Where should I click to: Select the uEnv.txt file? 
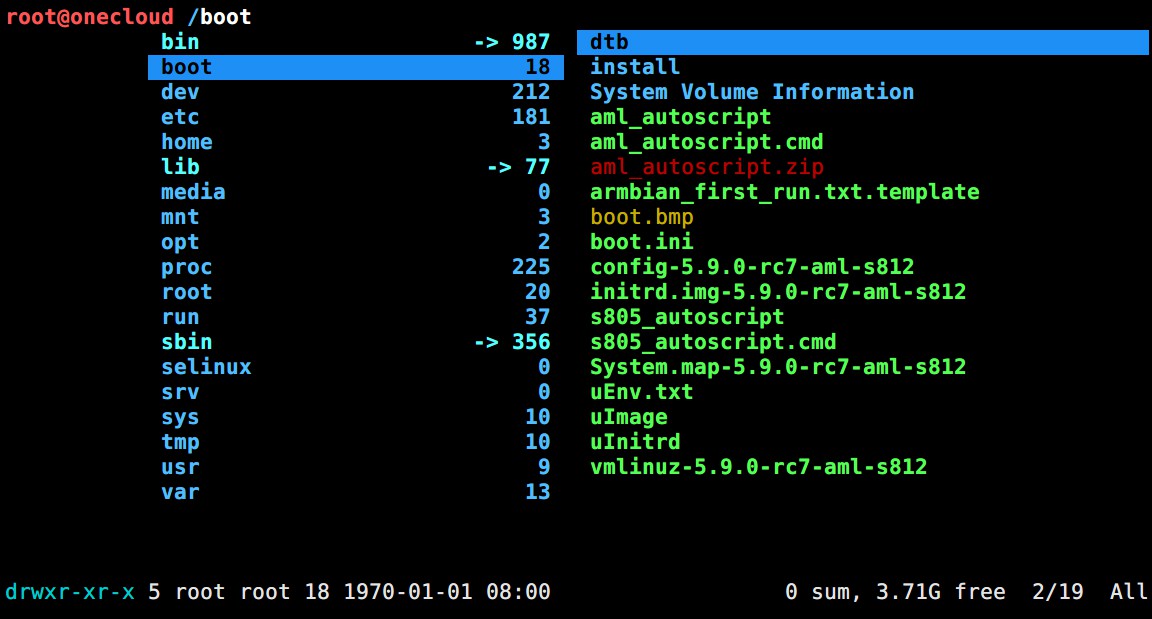[641, 392]
